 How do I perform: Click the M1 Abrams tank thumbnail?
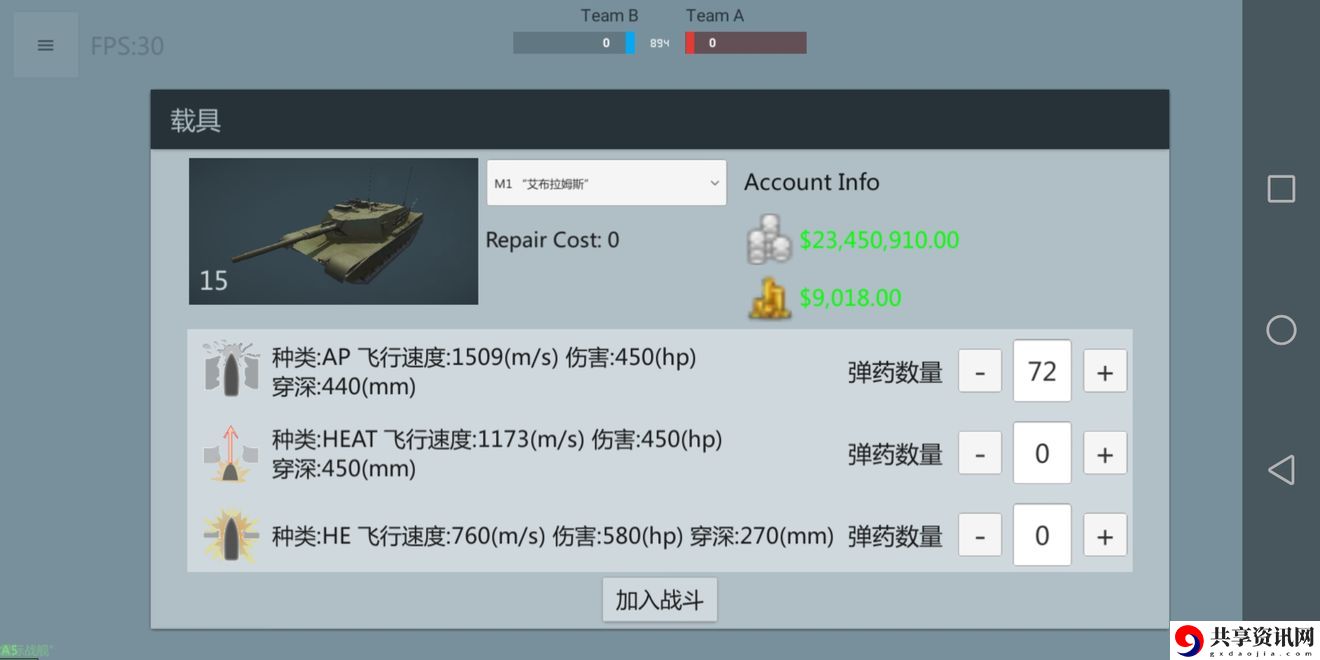(x=333, y=231)
